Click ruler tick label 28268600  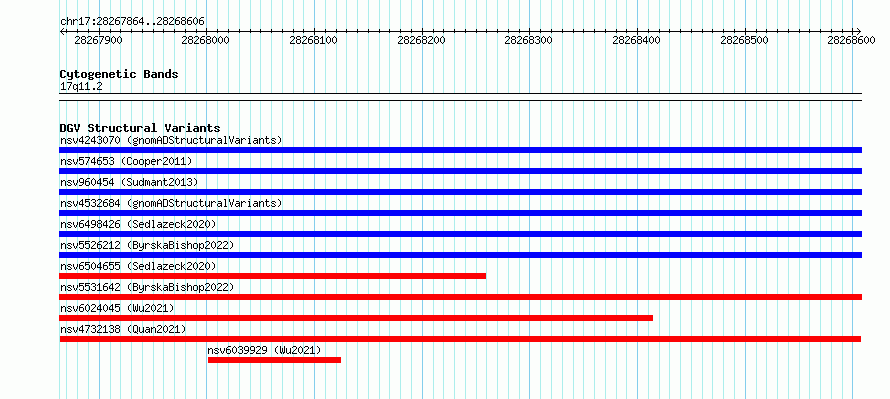pyautogui.click(x=851, y=40)
